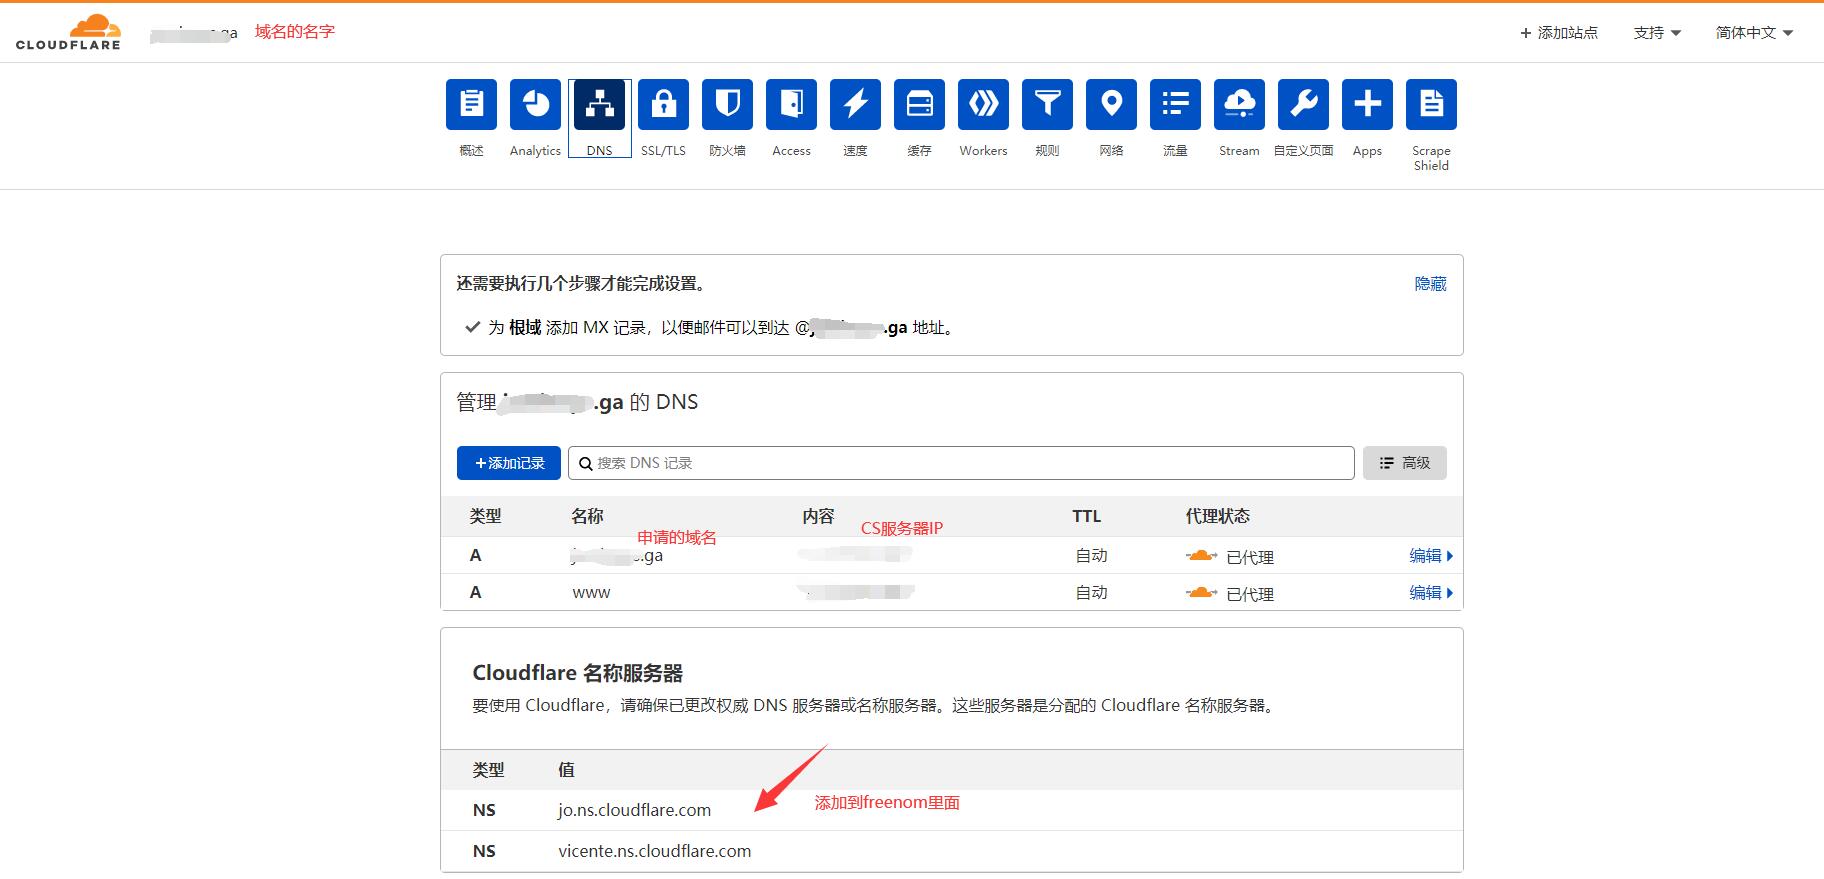Click the Access door icon

[791, 105]
